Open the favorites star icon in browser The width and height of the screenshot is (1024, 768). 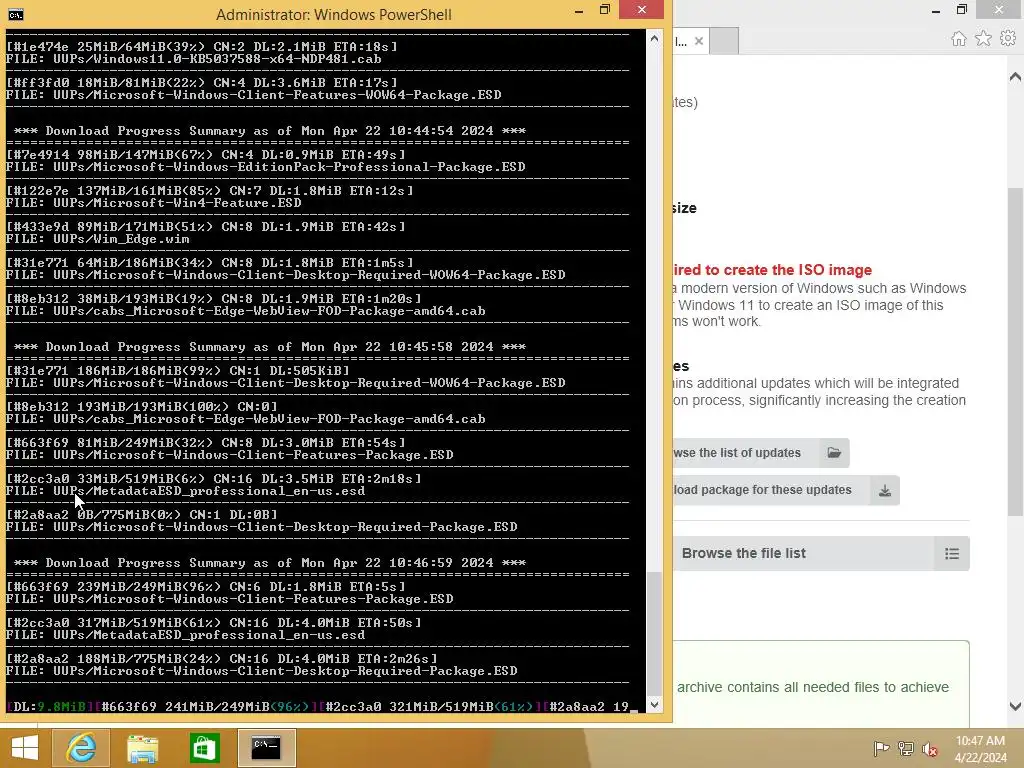(983, 39)
